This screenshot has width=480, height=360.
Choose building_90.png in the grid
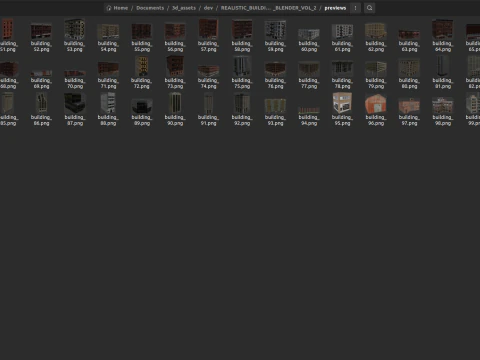[x=175, y=110]
